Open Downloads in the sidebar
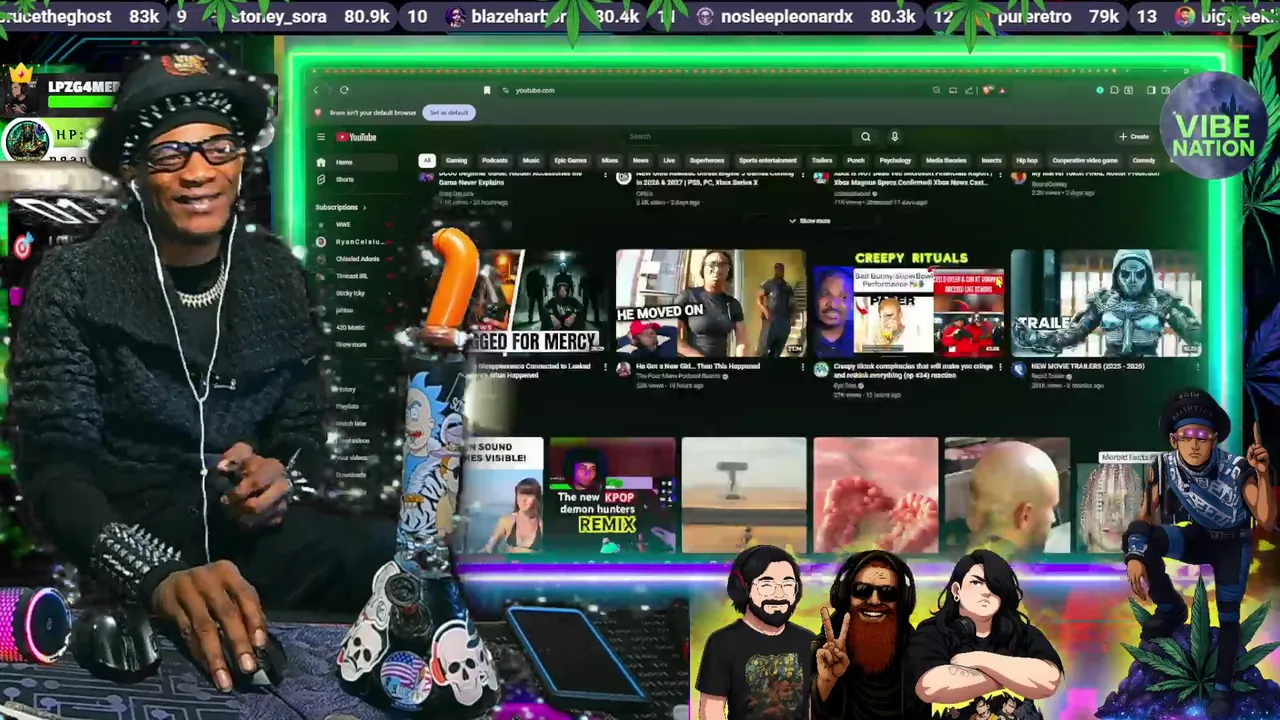The image size is (1280, 720). 351,474
